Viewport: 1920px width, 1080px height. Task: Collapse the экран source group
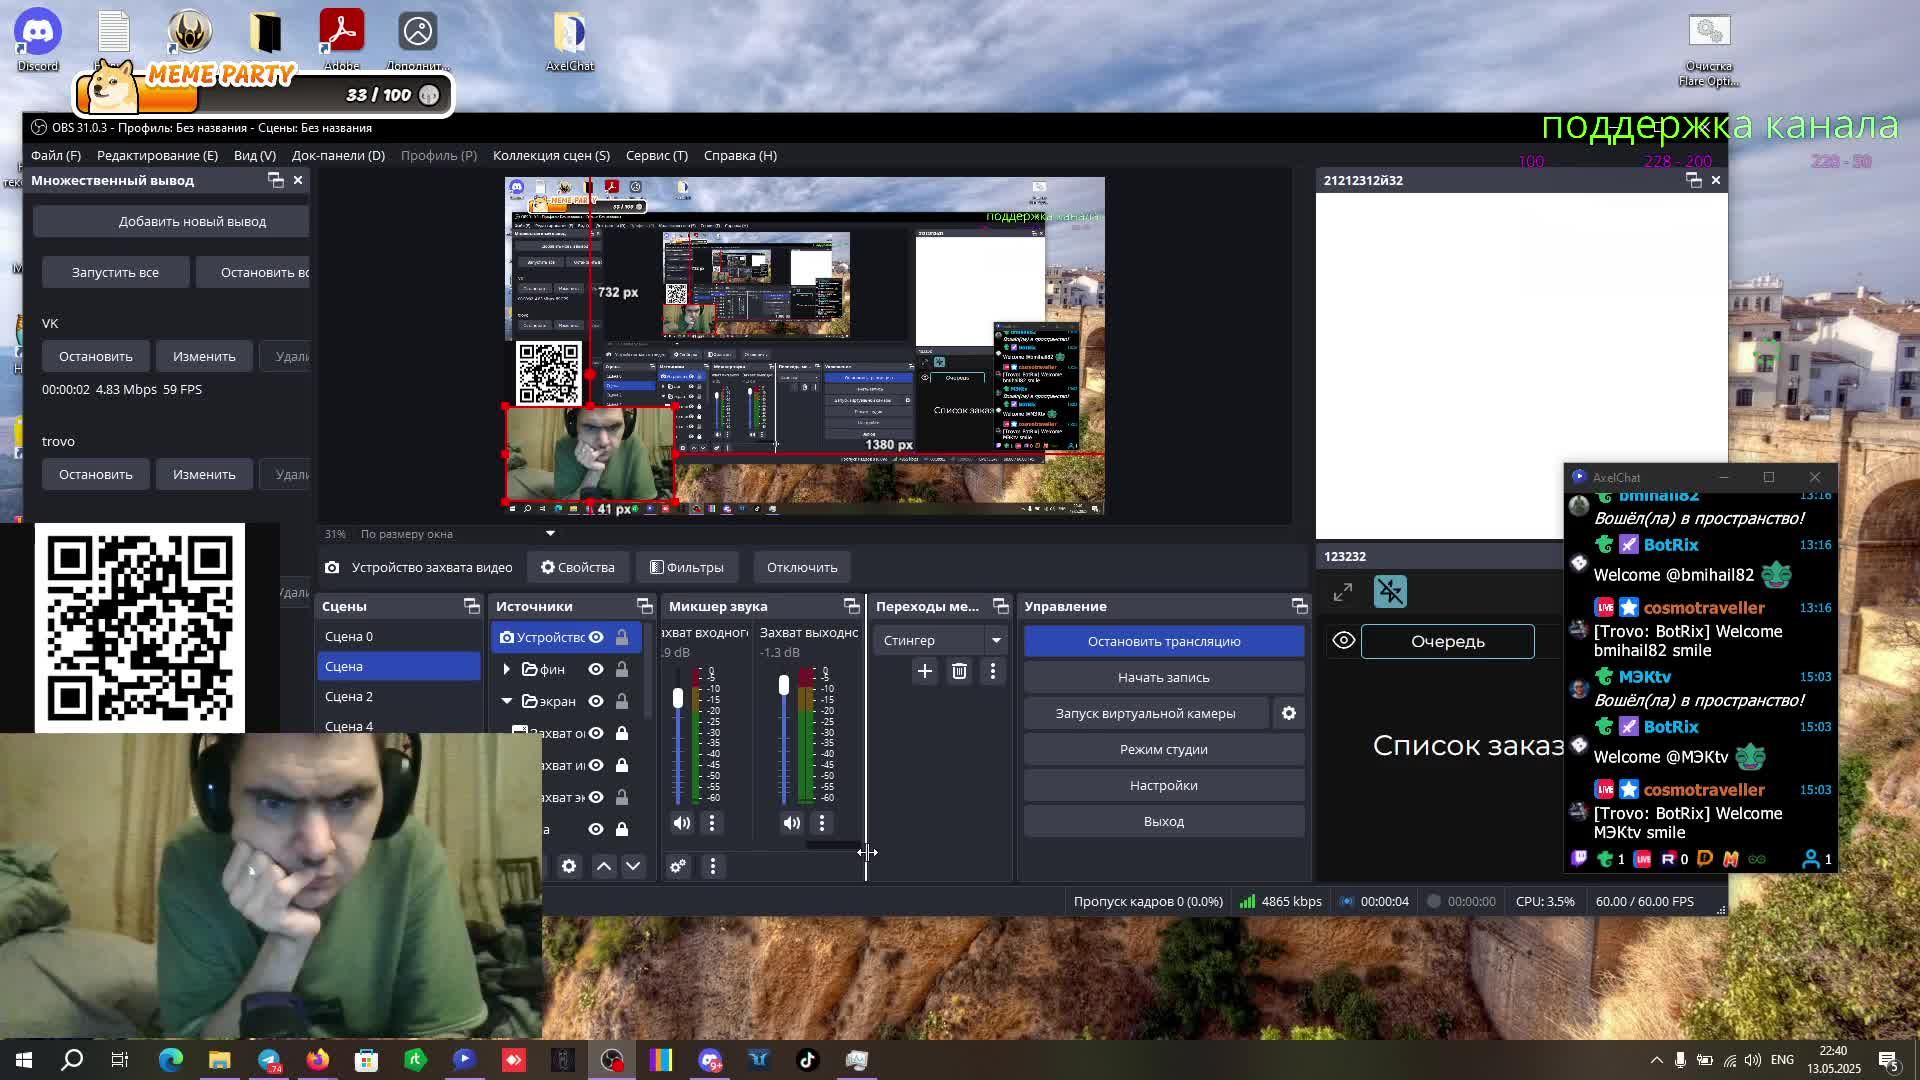click(506, 701)
